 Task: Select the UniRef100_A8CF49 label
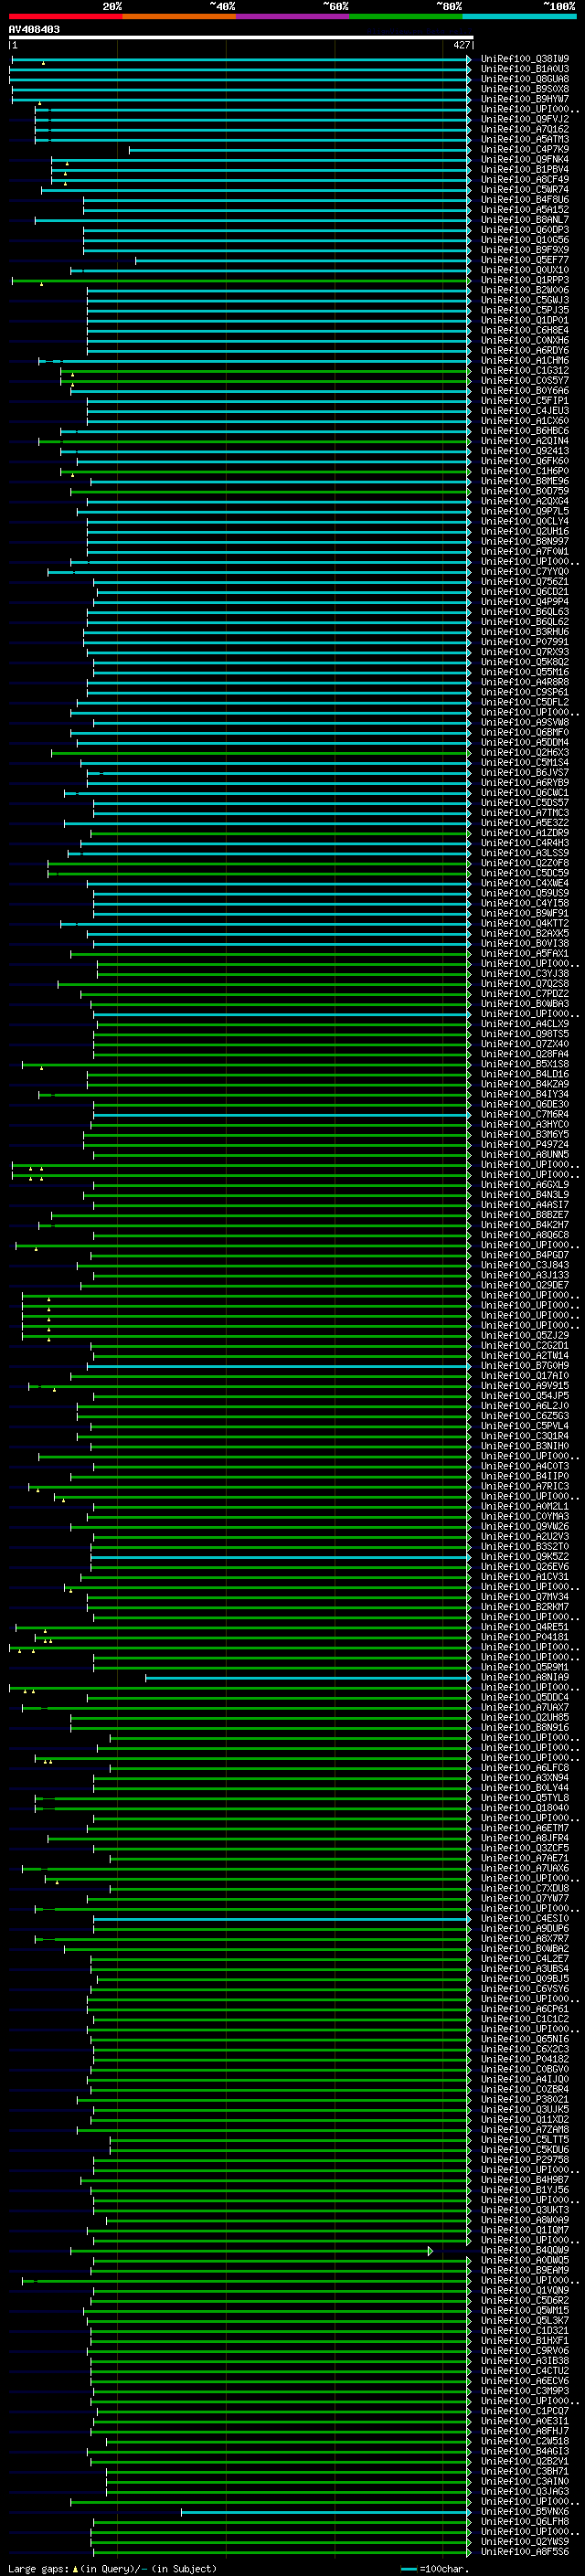[x=525, y=179]
